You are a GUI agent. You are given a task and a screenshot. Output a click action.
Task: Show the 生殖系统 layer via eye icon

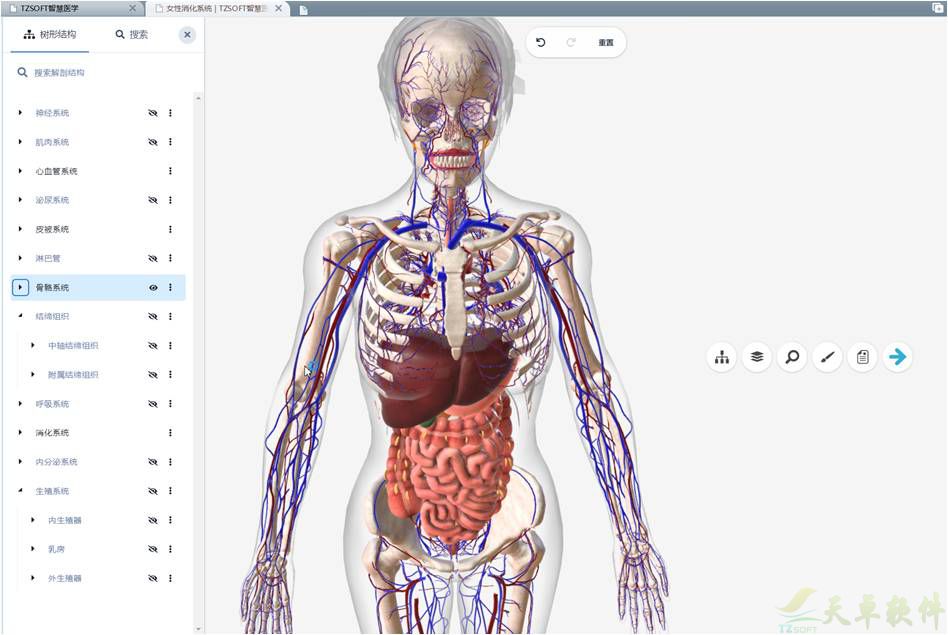[x=153, y=491]
